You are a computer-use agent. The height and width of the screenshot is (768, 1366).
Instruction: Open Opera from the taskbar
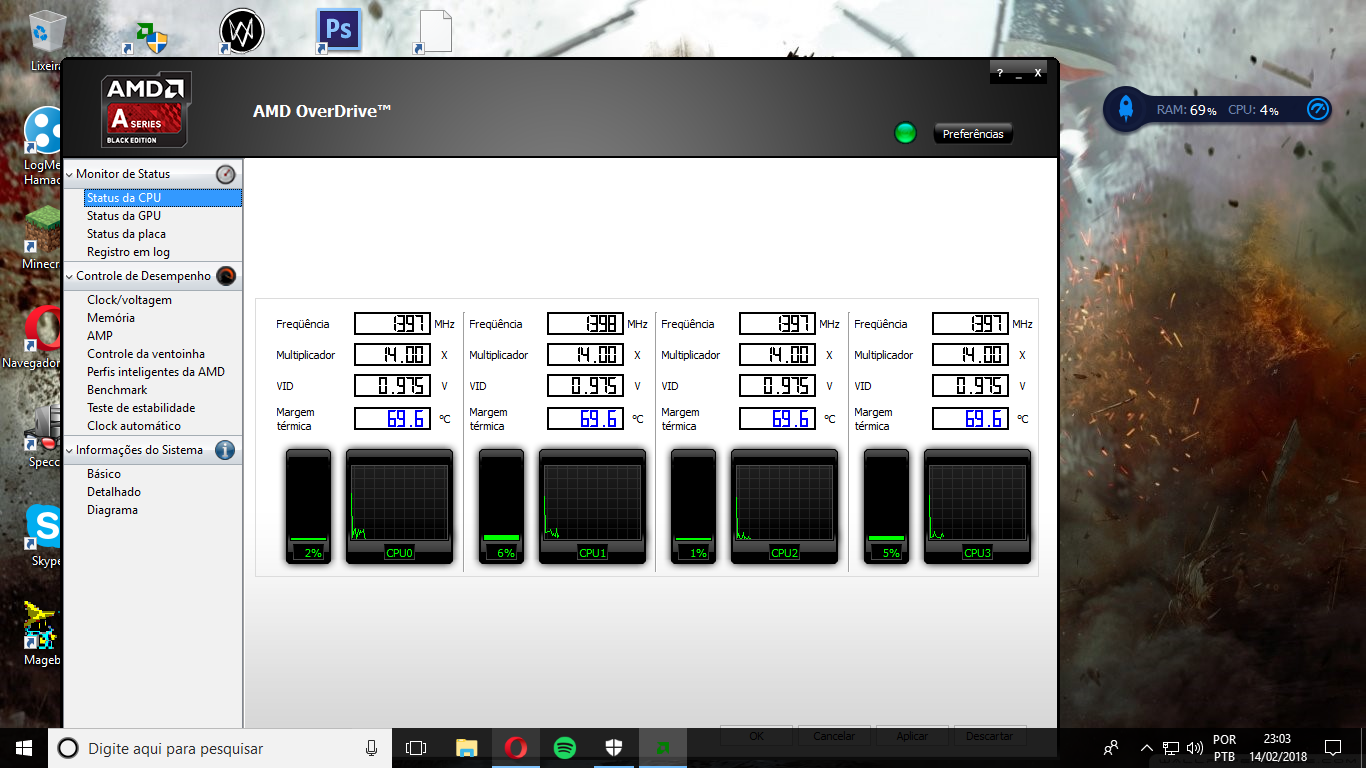click(516, 748)
